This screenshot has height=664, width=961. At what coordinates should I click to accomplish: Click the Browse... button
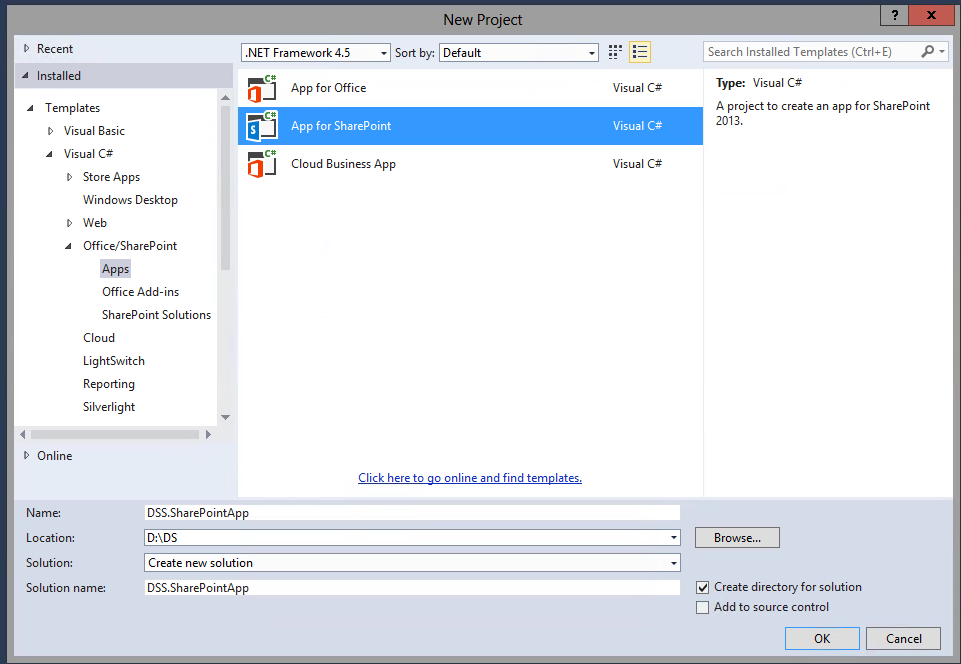(737, 538)
